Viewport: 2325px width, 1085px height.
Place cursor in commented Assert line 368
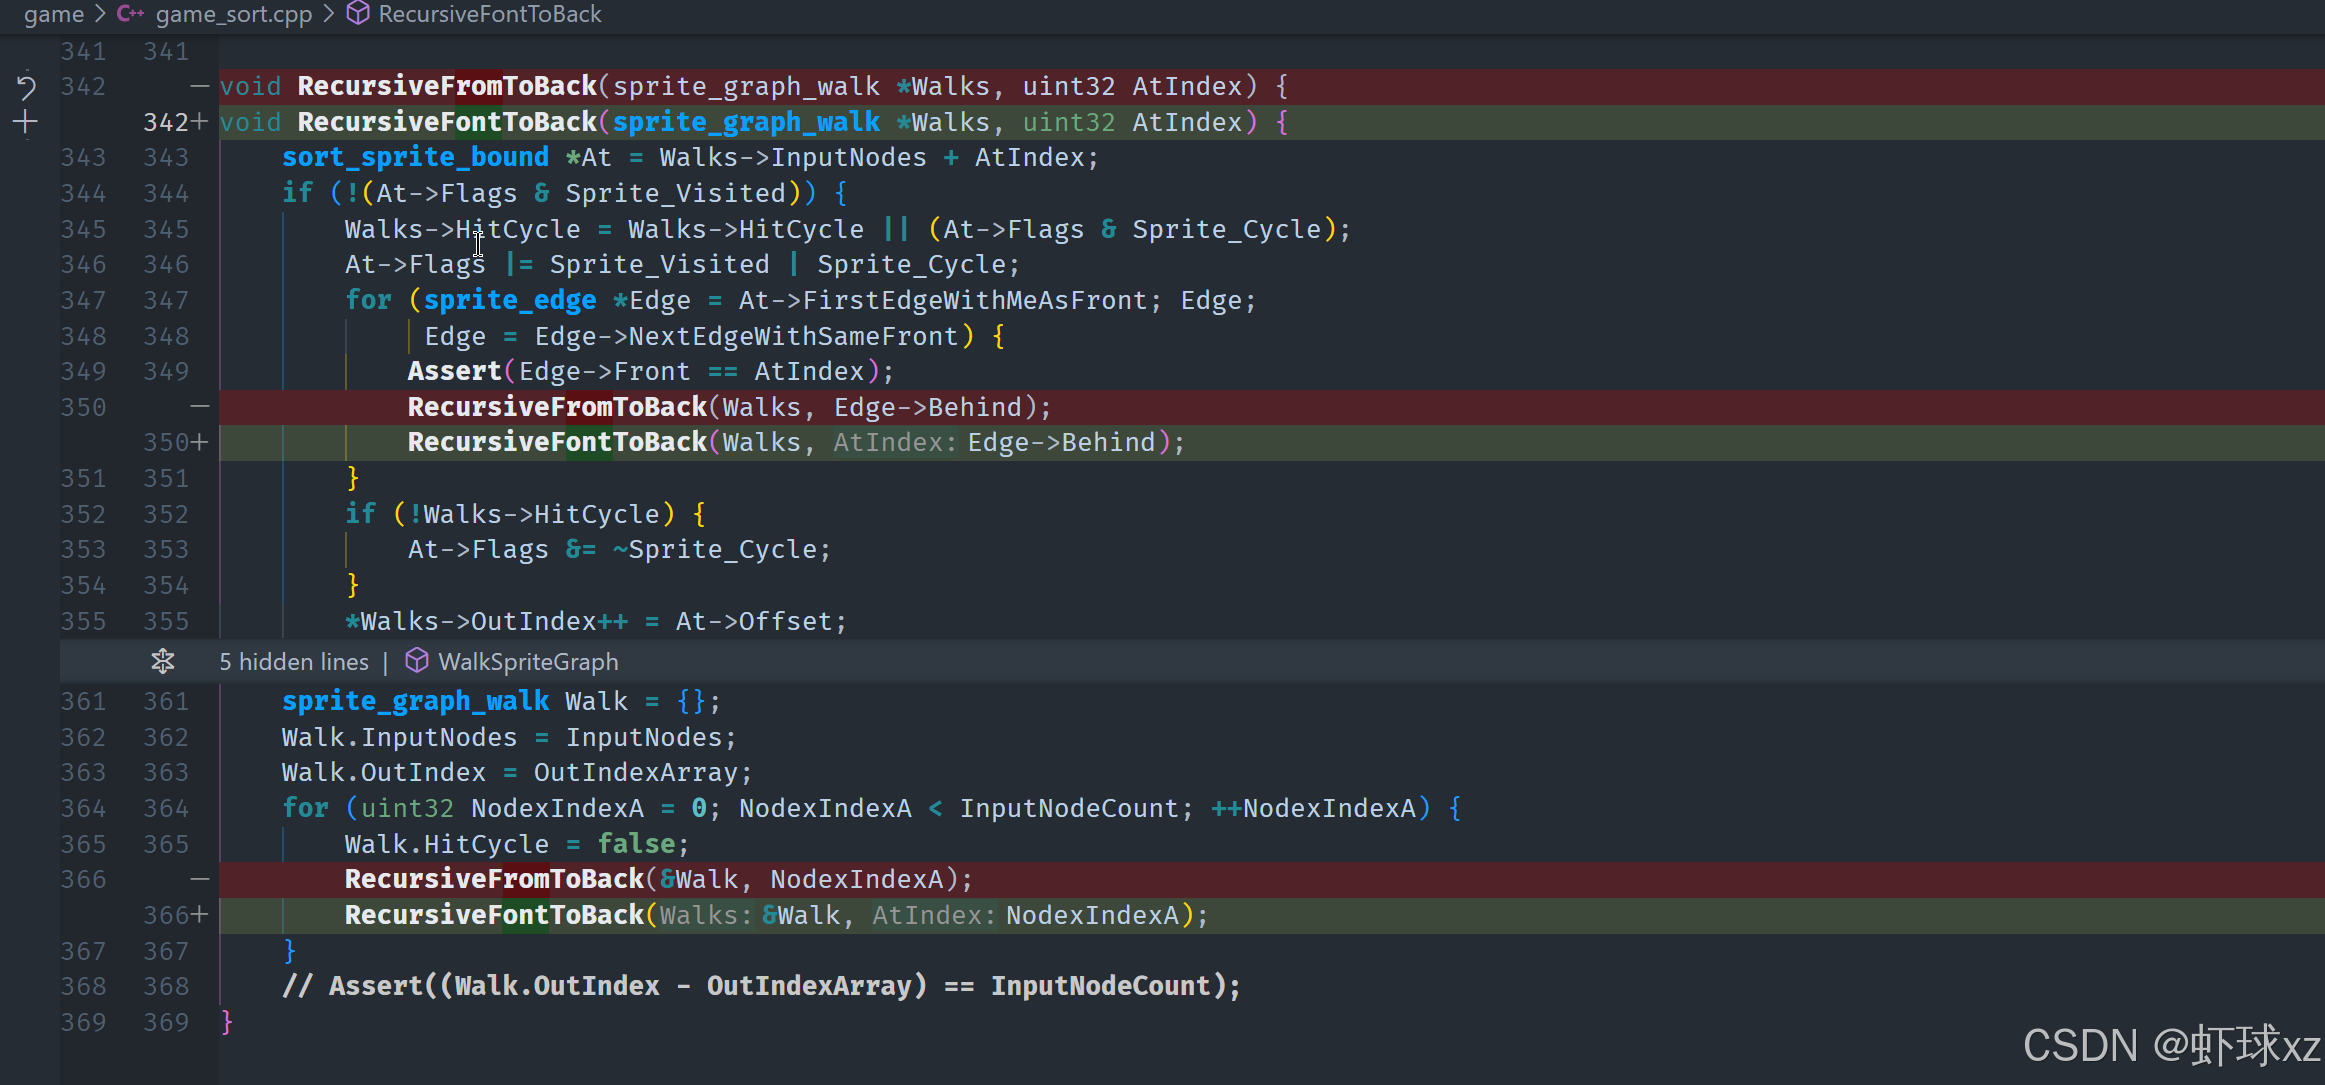tap(760, 986)
